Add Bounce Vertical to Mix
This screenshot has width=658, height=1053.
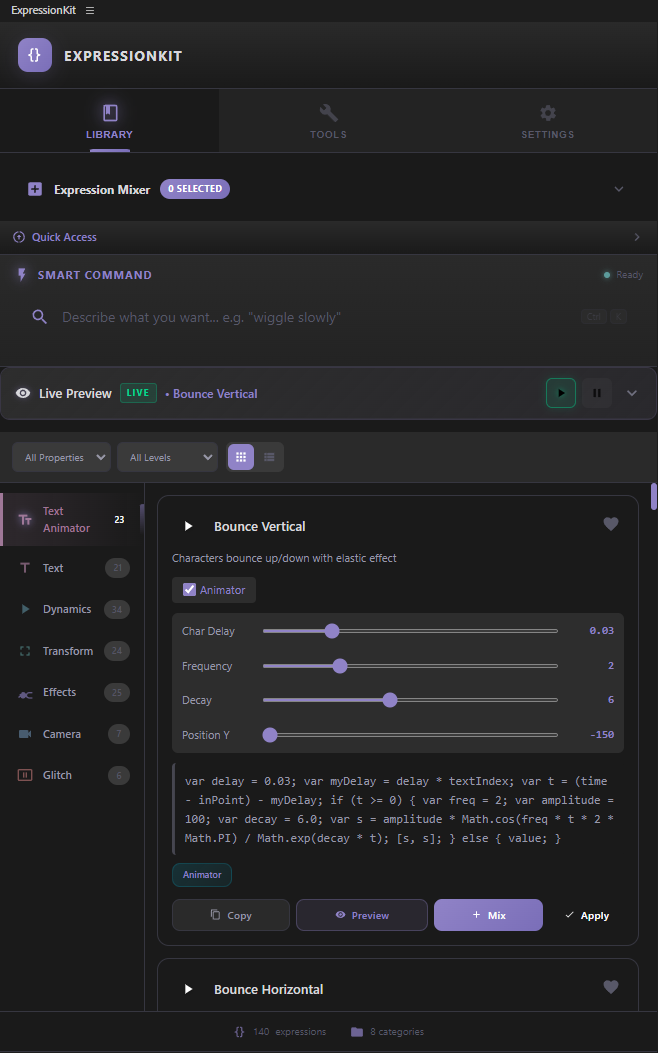click(488, 915)
